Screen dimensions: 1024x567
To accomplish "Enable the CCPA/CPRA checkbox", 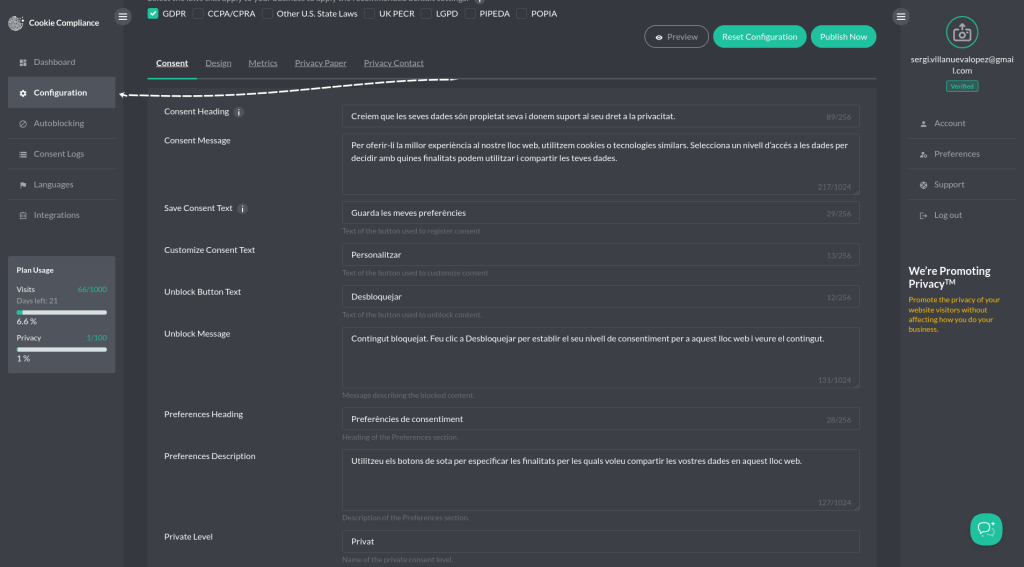I will pyautogui.click(x=198, y=14).
